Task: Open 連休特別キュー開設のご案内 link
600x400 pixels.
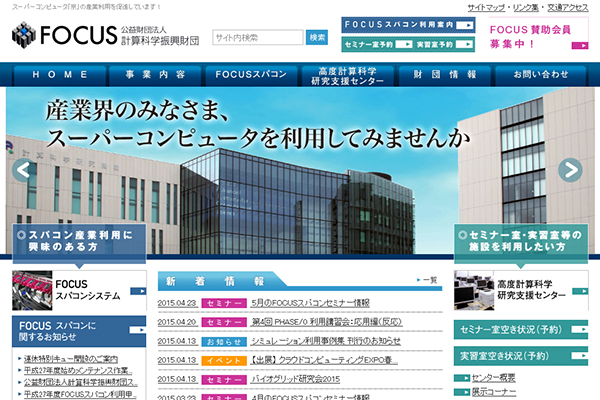Action: click(71, 359)
